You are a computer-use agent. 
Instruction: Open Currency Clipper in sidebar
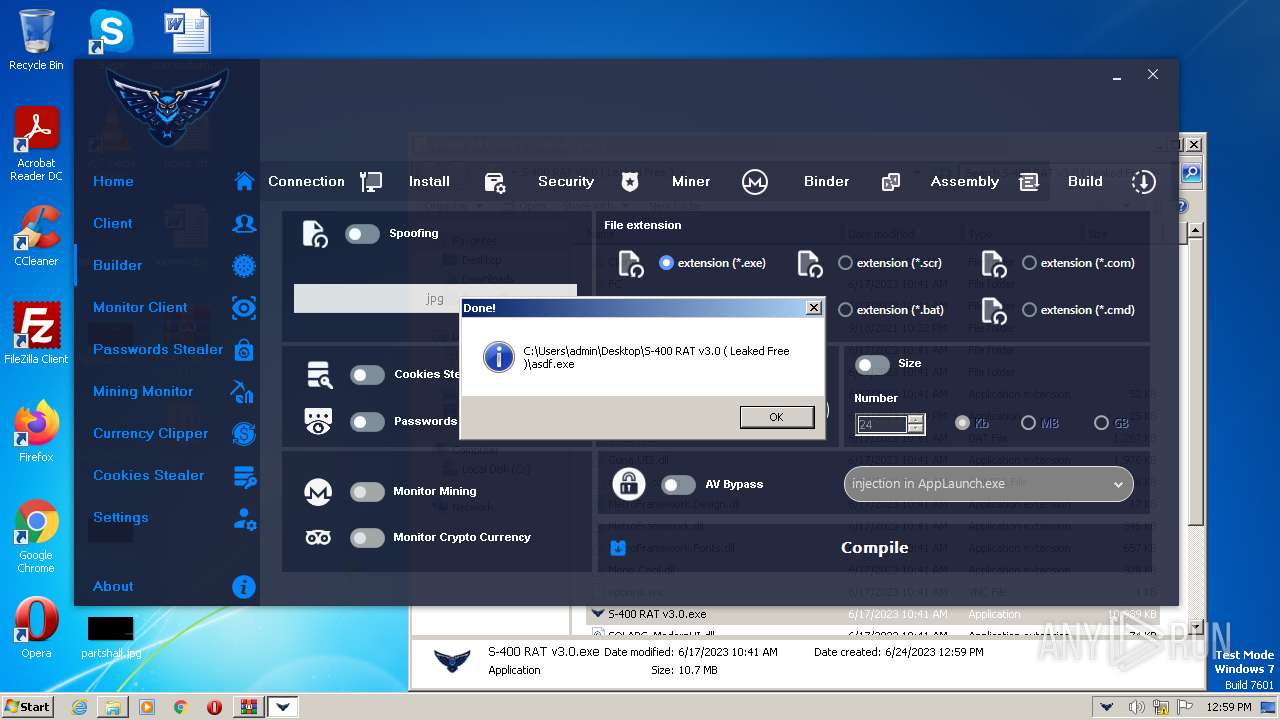[x=151, y=433]
